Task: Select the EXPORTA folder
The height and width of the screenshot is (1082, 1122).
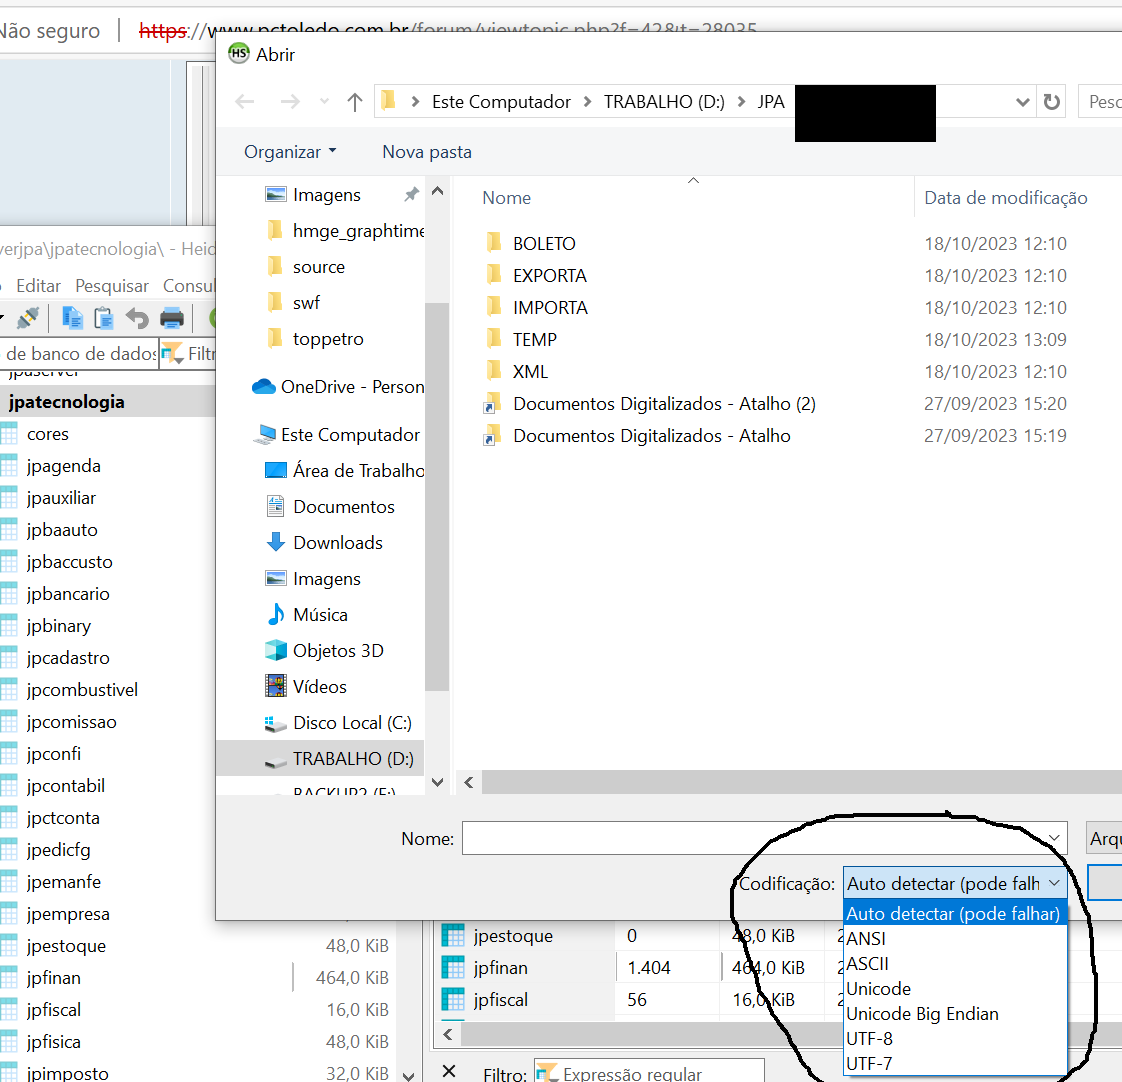Action: point(550,276)
